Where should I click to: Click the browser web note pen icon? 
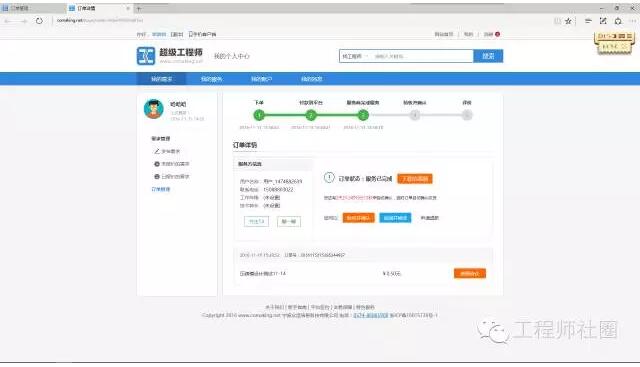coord(603,21)
